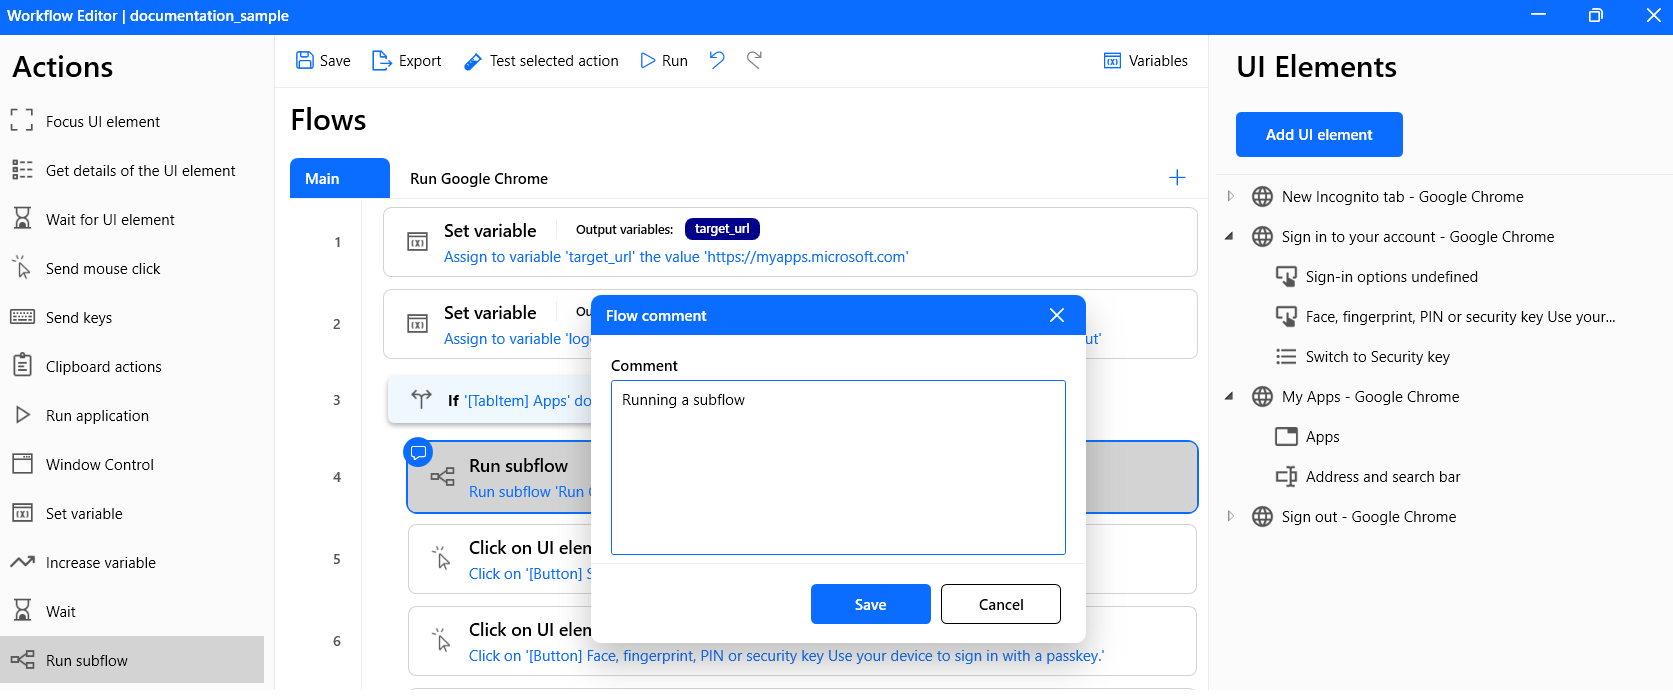Click the step 5 Click on UI element icon
The height and width of the screenshot is (697, 1673).
tap(441, 558)
